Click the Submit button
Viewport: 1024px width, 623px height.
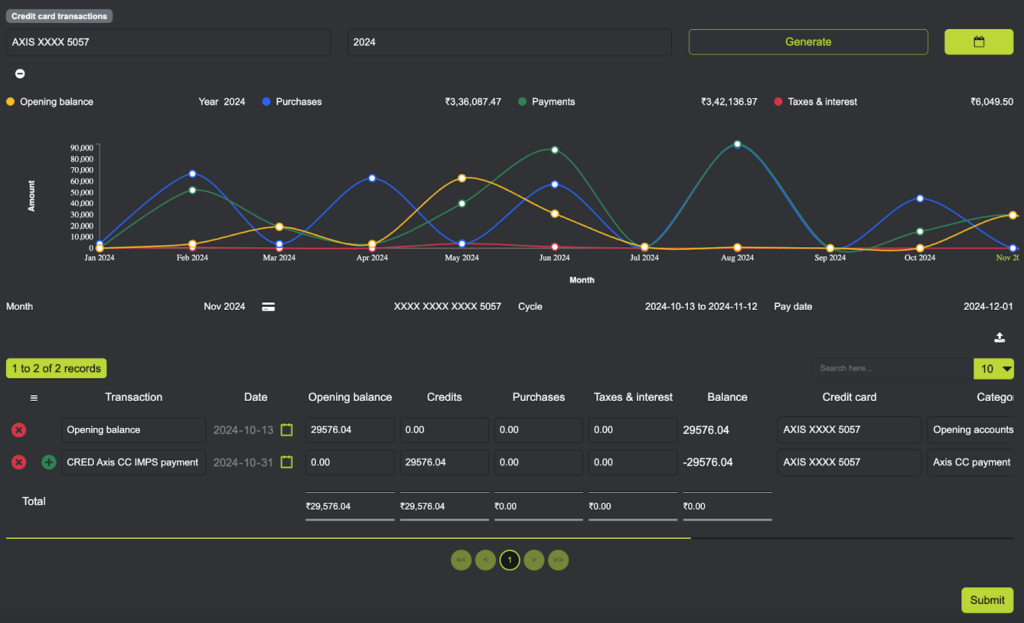tap(987, 600)
